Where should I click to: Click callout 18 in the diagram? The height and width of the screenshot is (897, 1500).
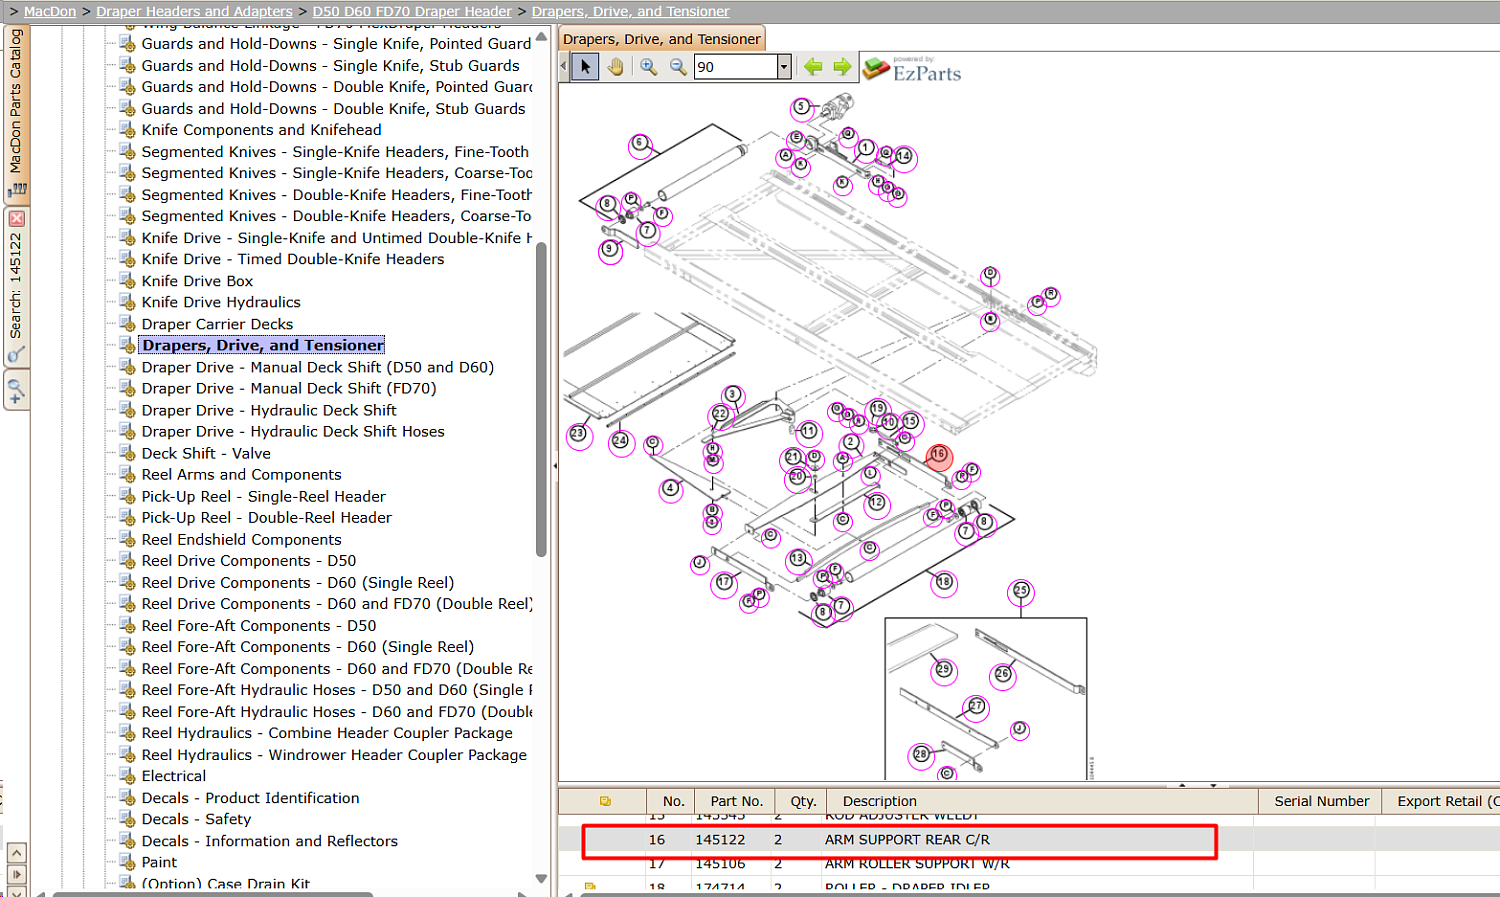click(x=944, y=582)
